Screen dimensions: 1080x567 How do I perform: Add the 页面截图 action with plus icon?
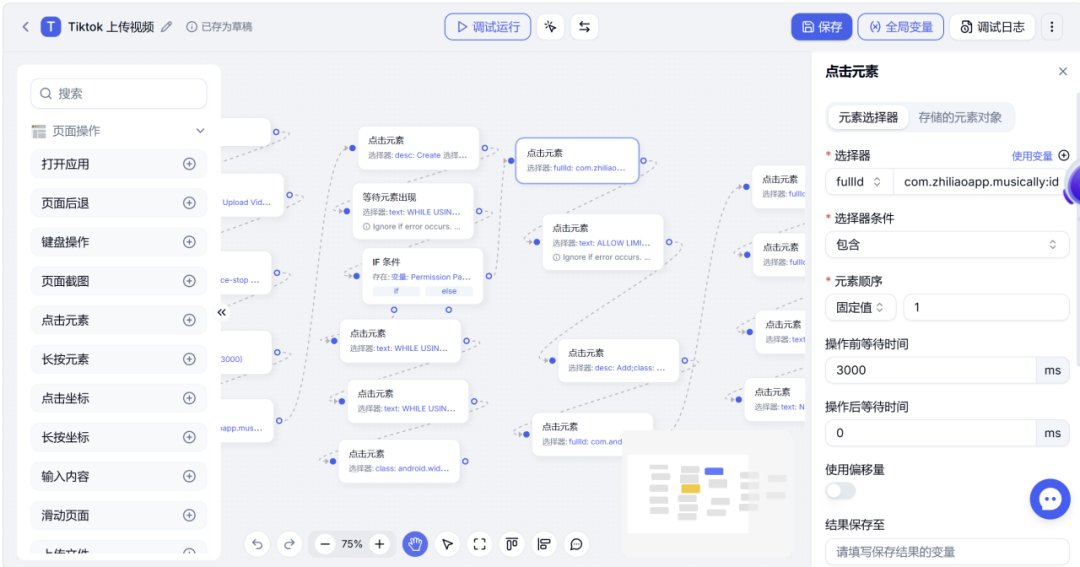coord(189,281)
